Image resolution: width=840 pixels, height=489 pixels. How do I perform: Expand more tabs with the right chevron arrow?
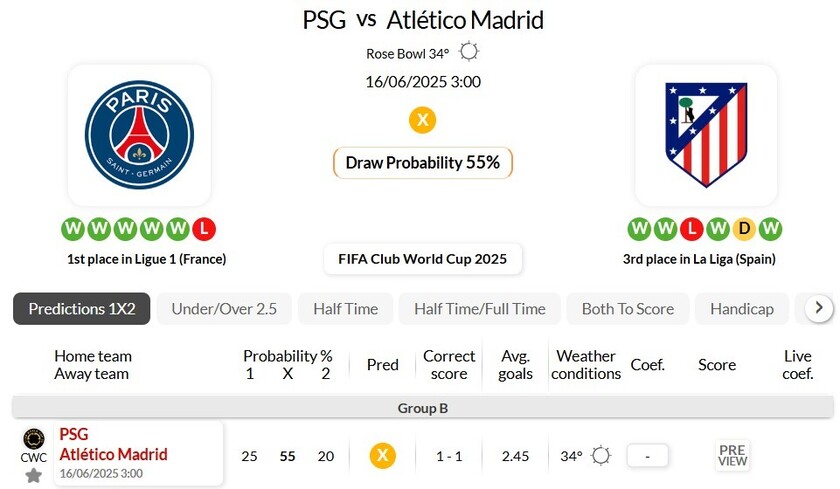tap(819, 308)
